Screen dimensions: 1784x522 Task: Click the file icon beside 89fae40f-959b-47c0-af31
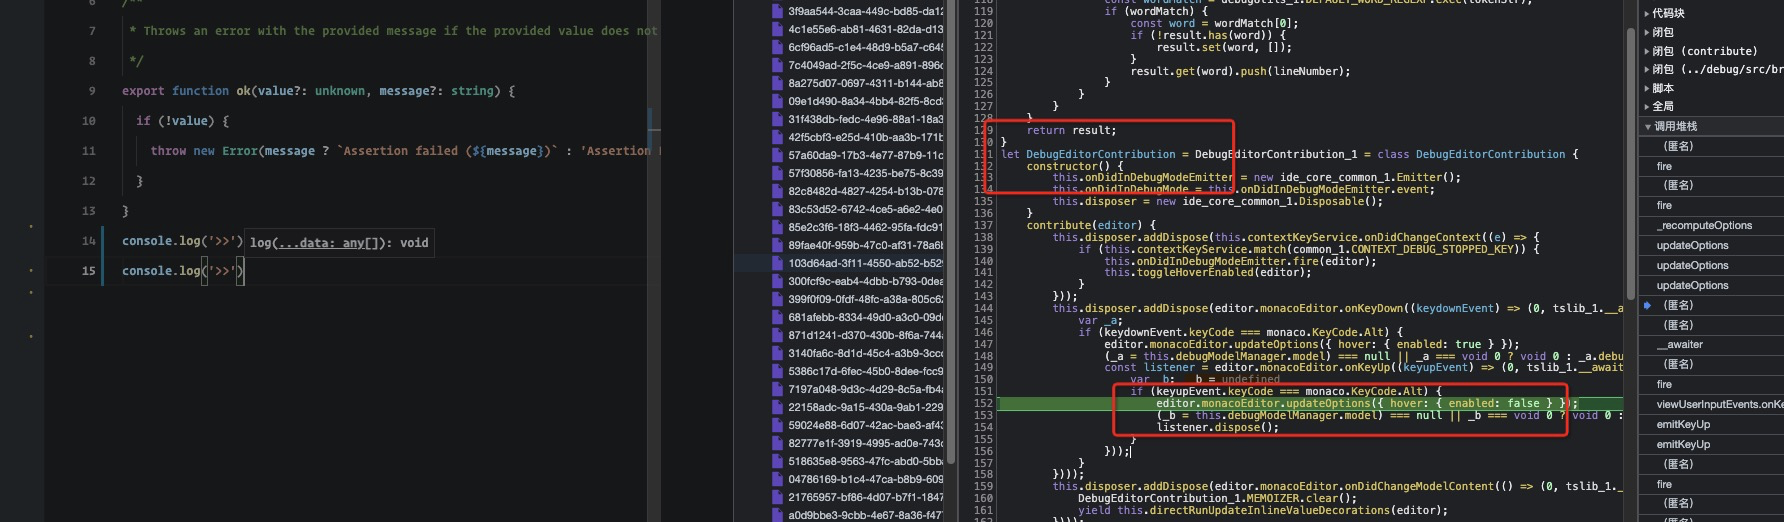tap(777, 245)
